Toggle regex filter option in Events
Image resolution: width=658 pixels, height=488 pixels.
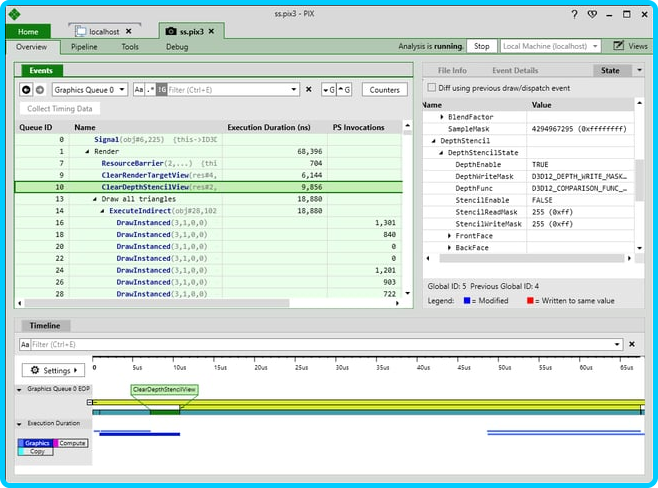click(x=150, y=90)
